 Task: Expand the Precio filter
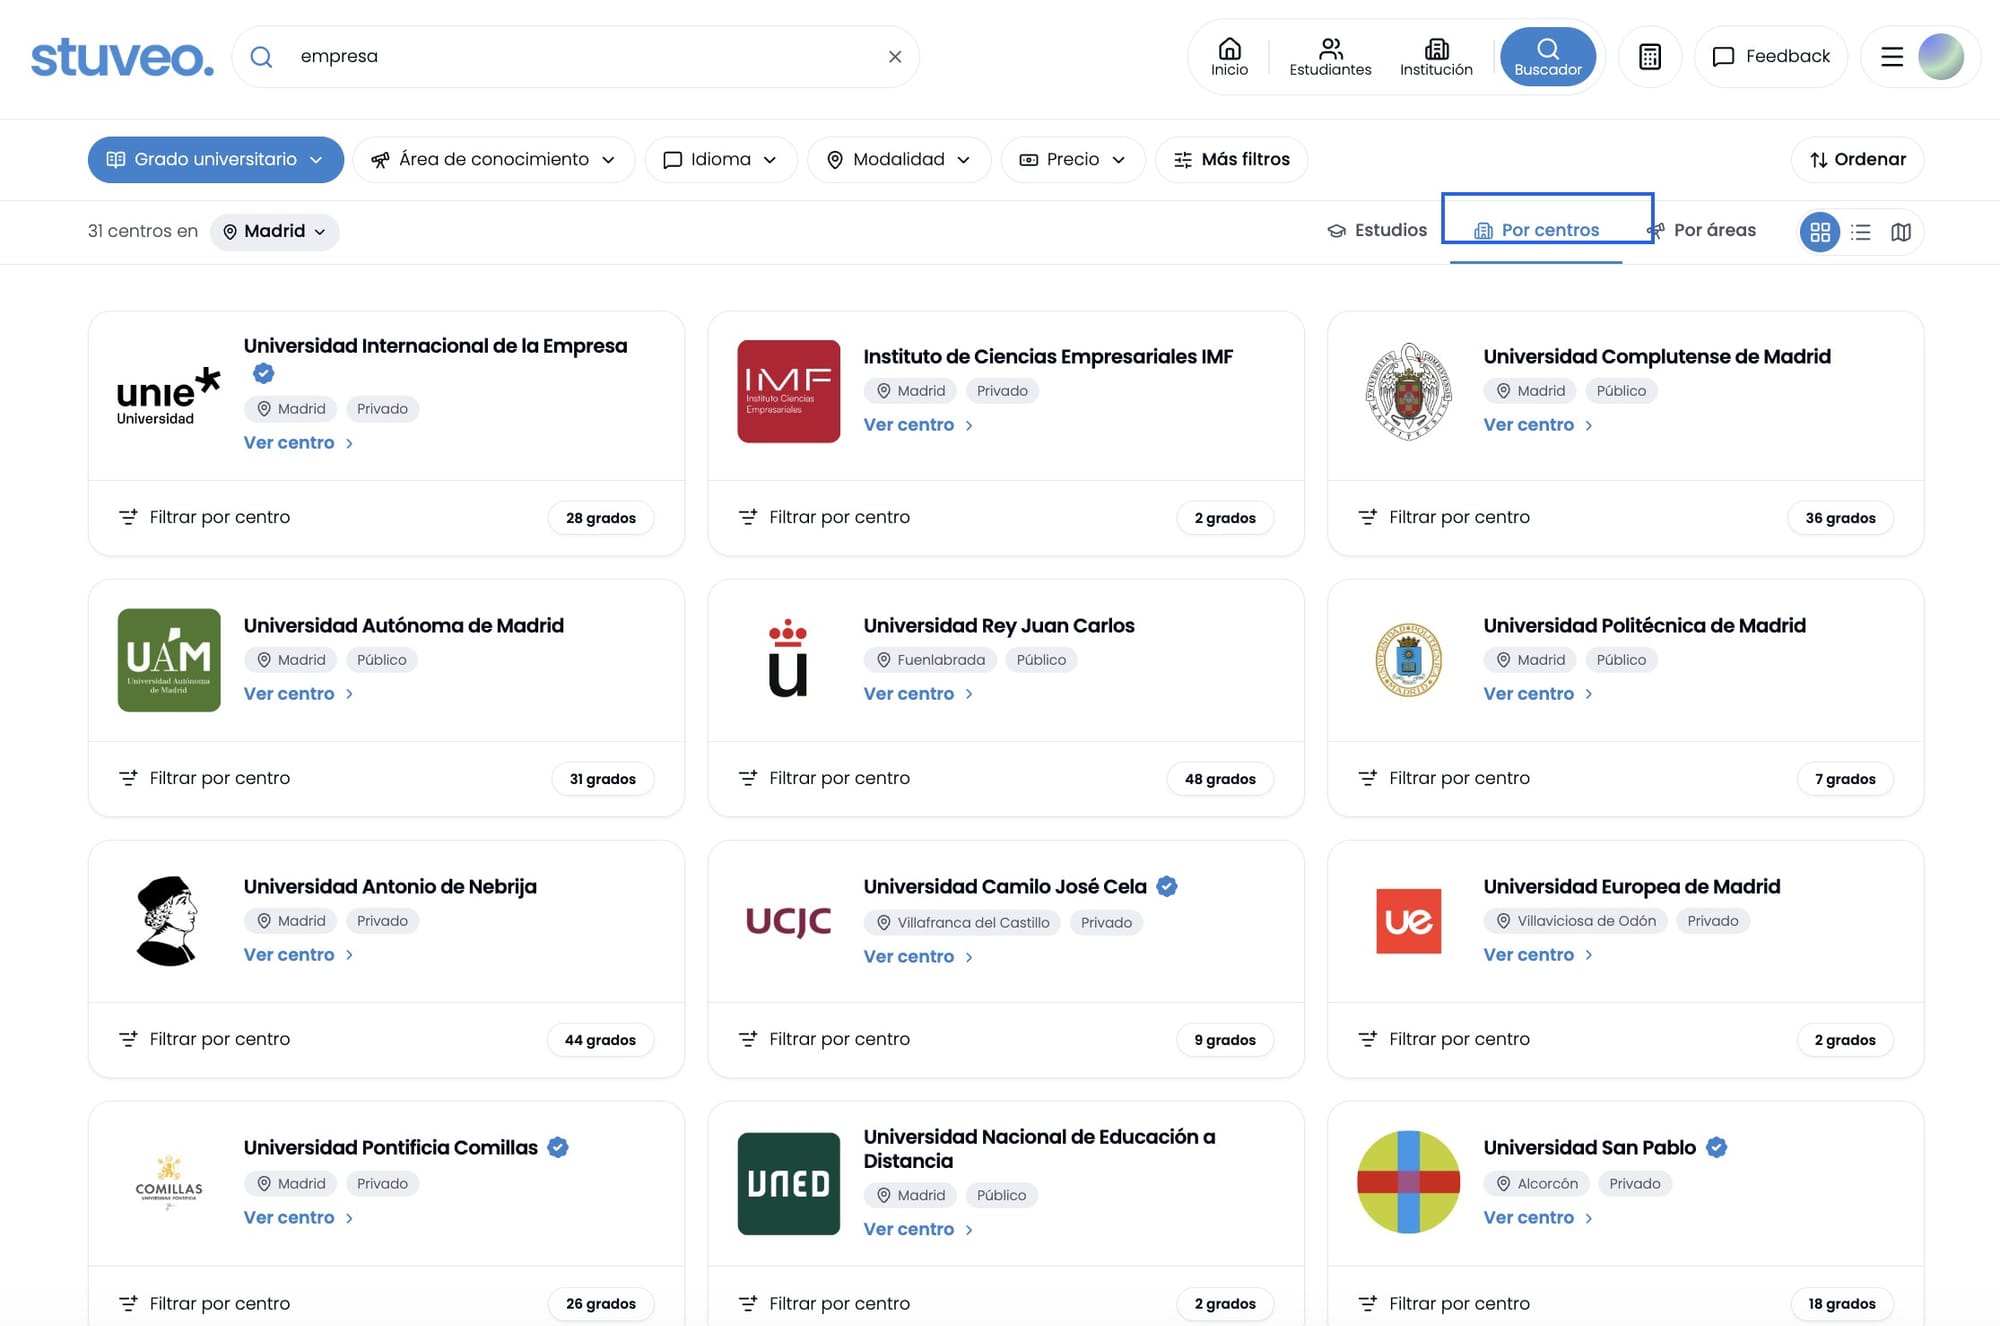(x=1073, y=160)
